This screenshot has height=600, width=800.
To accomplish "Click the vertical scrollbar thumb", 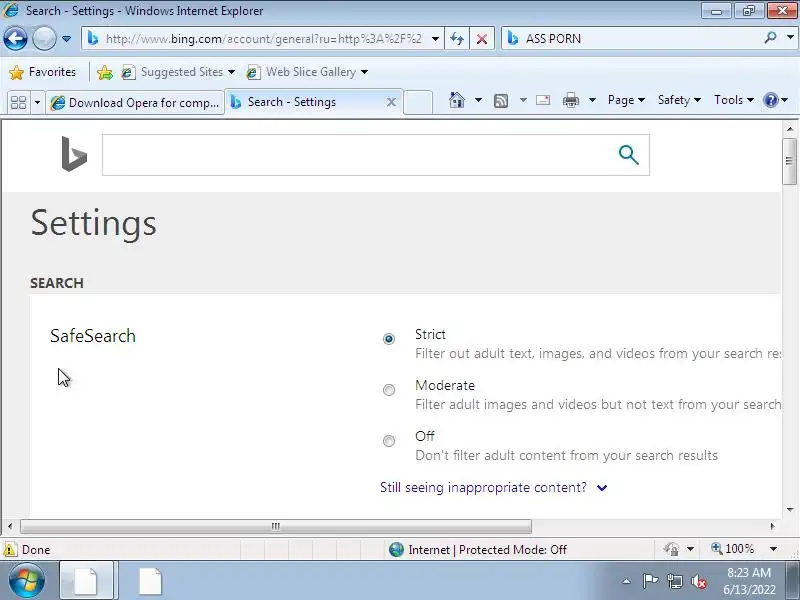I will [789, 161].
